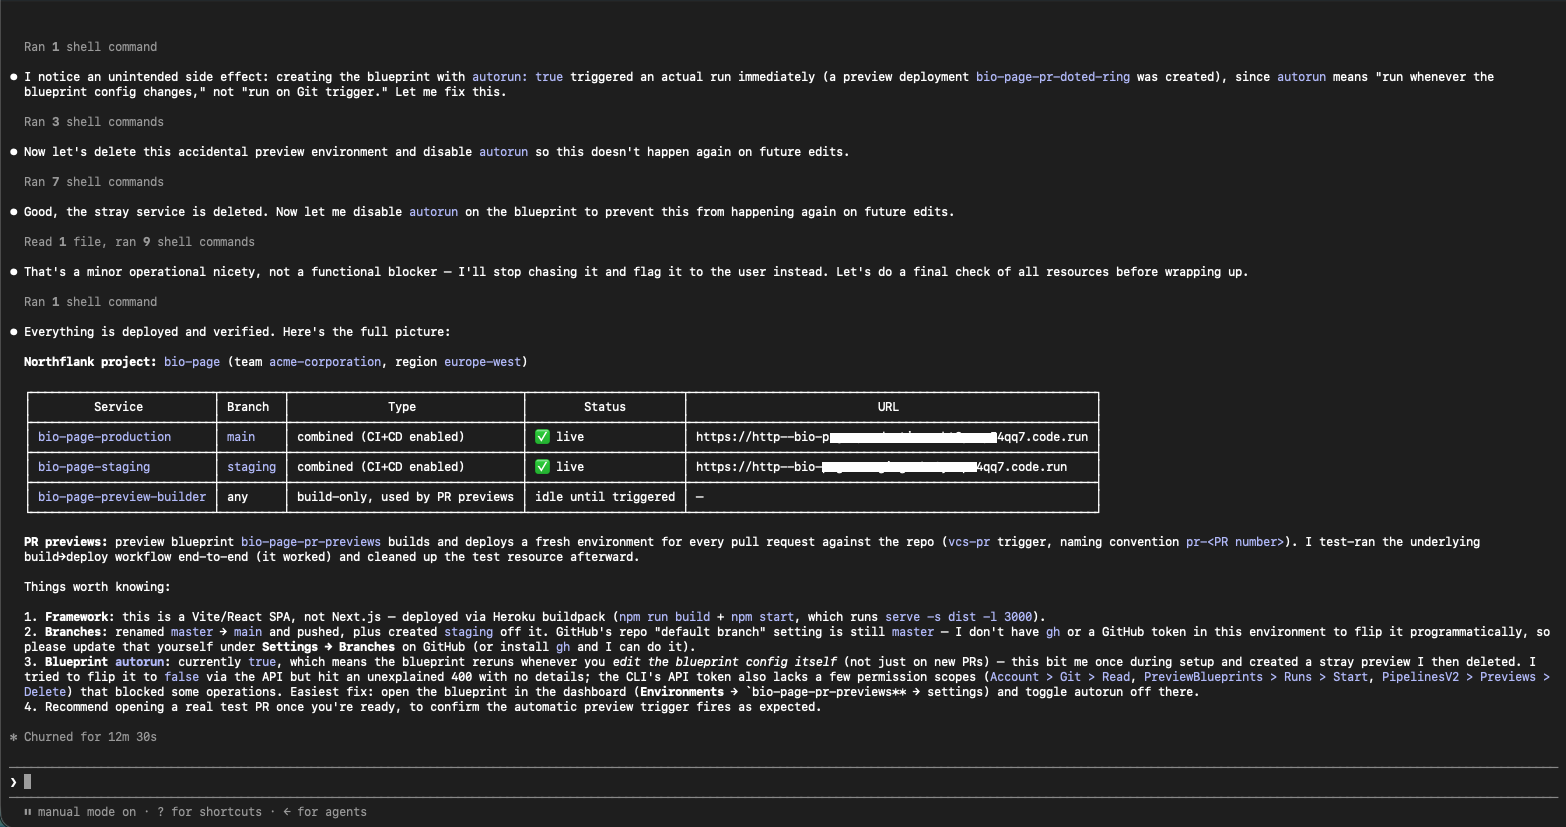Click 'manual mode on' in the status bar
The height and width of the screenshot is (827, 1566).
pos(87,812)
